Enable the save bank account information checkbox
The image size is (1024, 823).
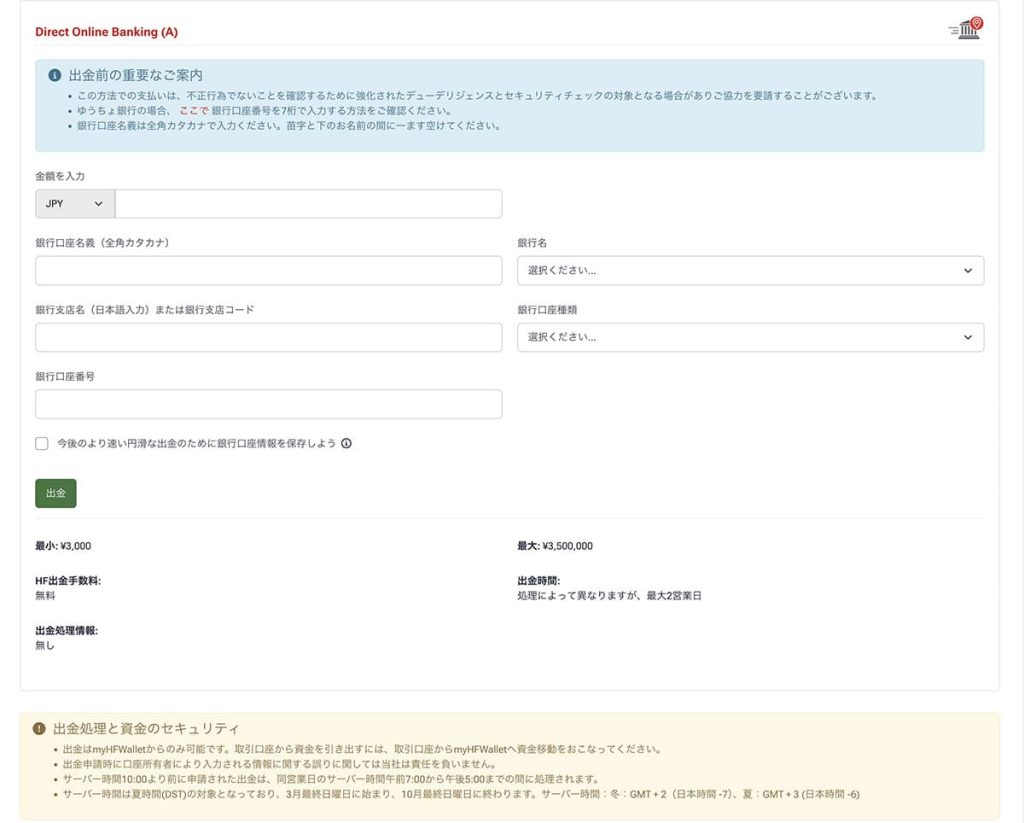[x=41, y=443]
